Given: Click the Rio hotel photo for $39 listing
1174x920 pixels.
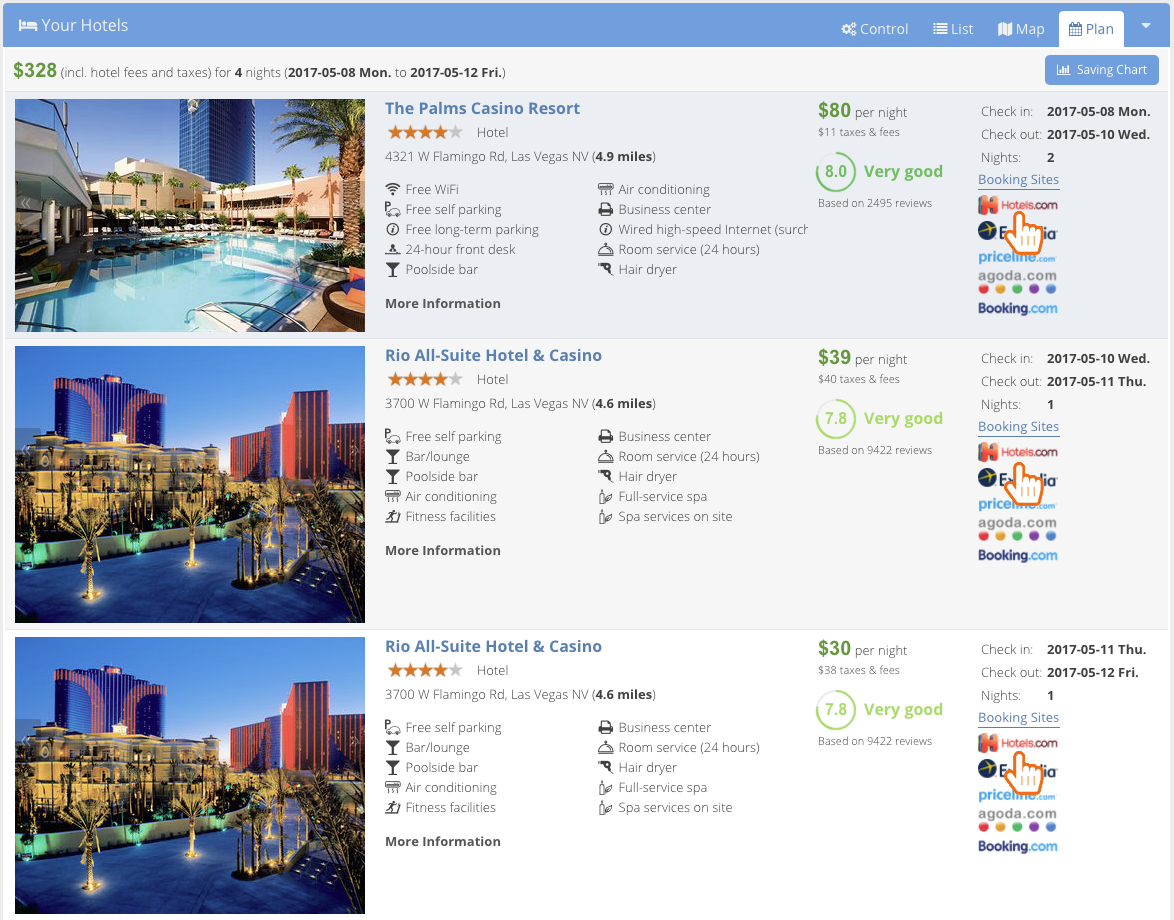Looking at the screenshot, I should (x=190, y=484).
